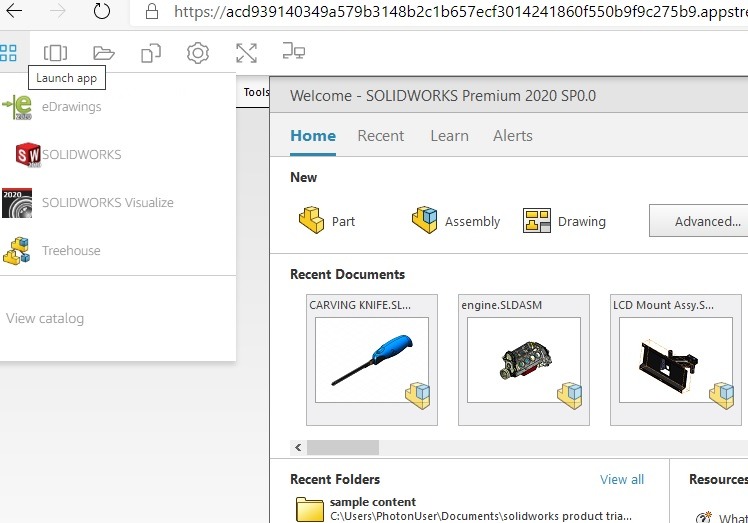Open the My Files folder icon

click(104, 53)
